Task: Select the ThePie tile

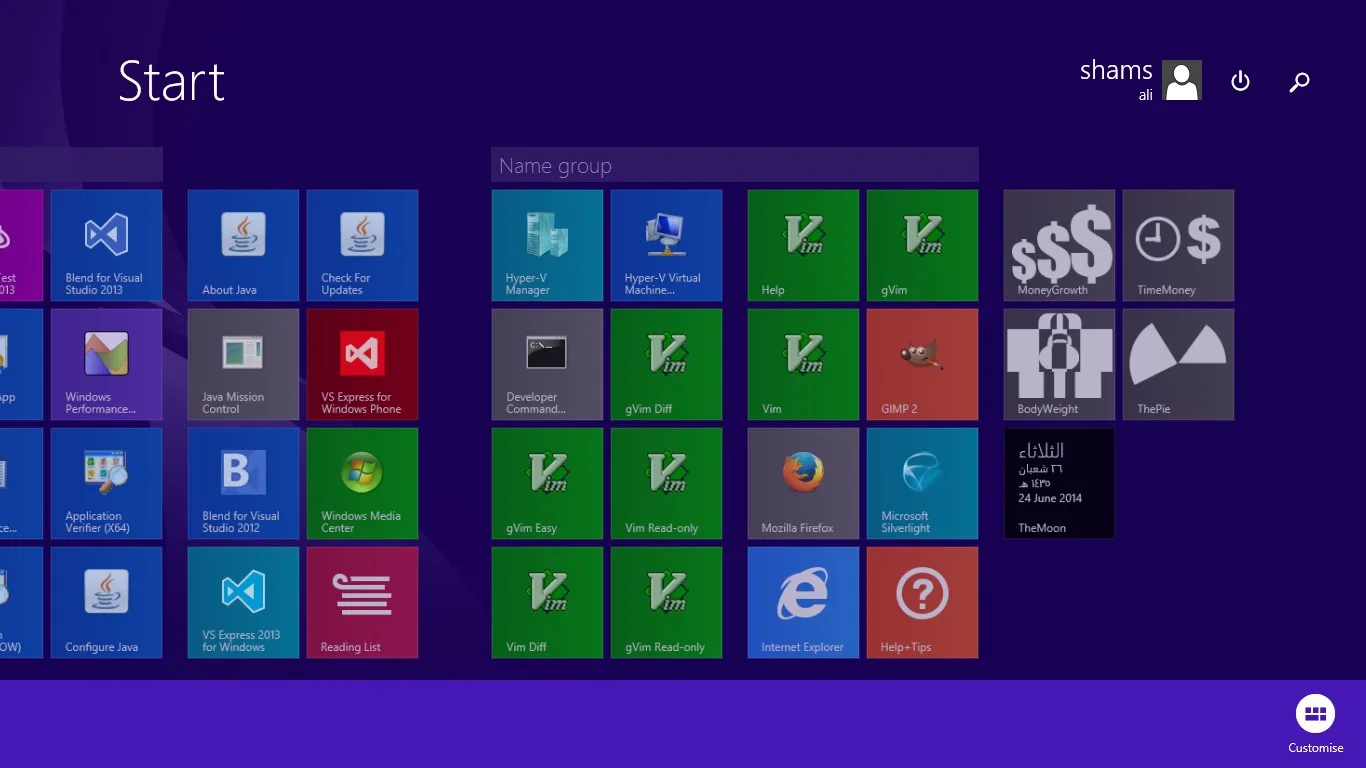Action: click(x=1178, y=364)
